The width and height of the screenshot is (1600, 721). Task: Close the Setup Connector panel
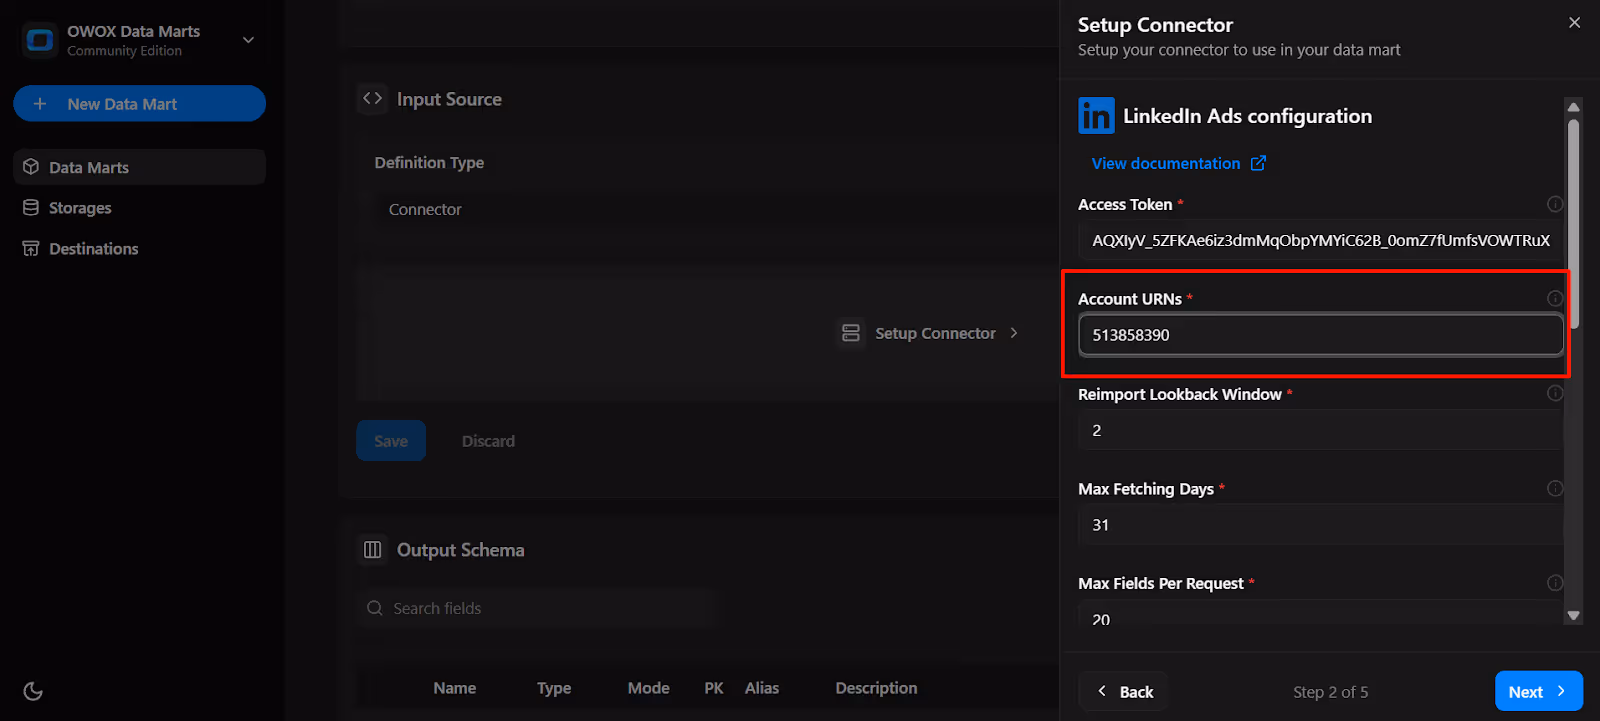pos(1575,22)
